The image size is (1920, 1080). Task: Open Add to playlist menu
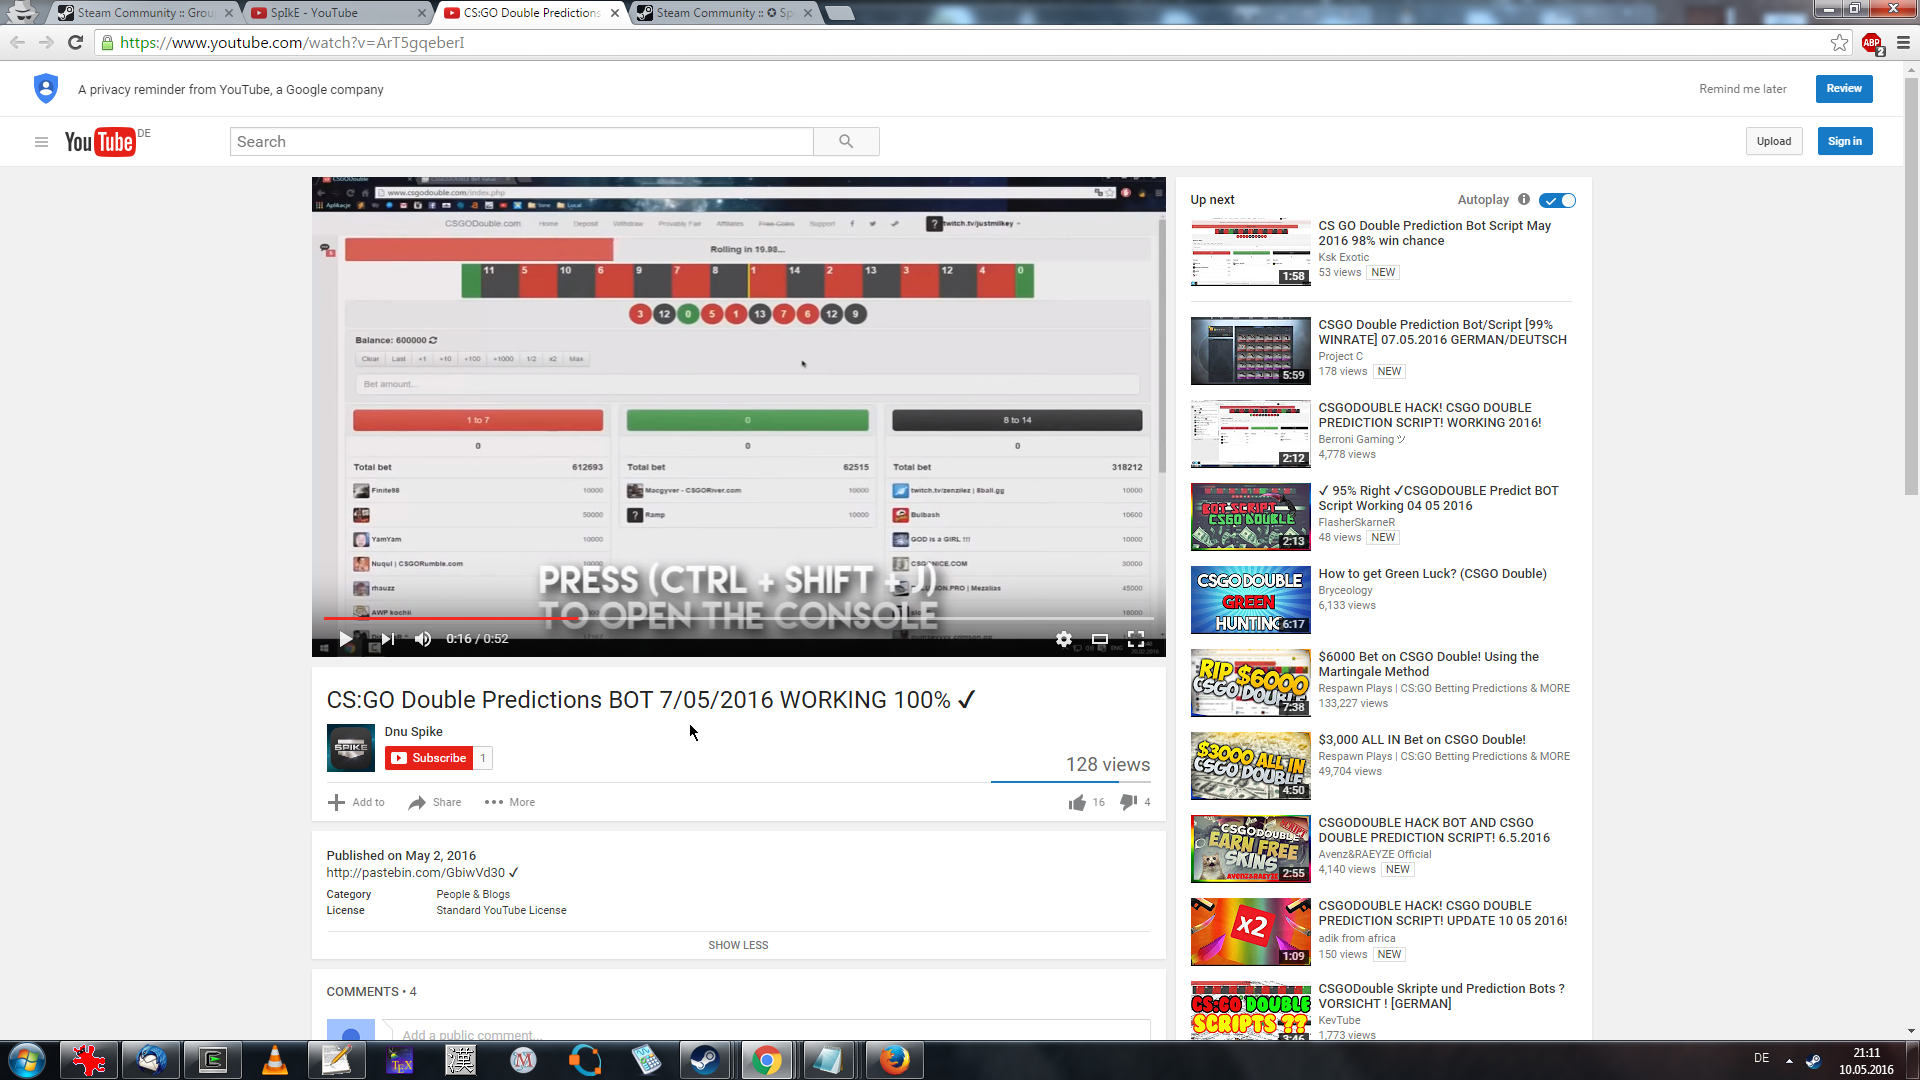pos(356,802)
